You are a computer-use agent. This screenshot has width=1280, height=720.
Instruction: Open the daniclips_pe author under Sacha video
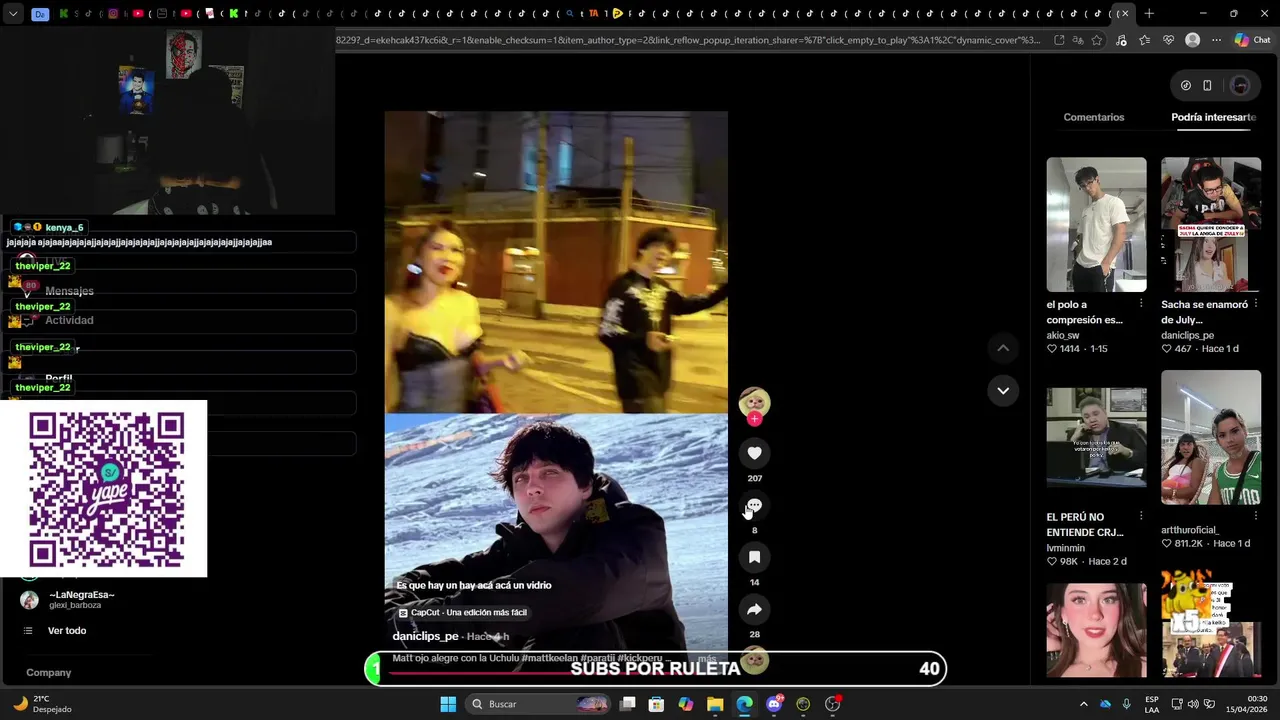point(1187,335)
